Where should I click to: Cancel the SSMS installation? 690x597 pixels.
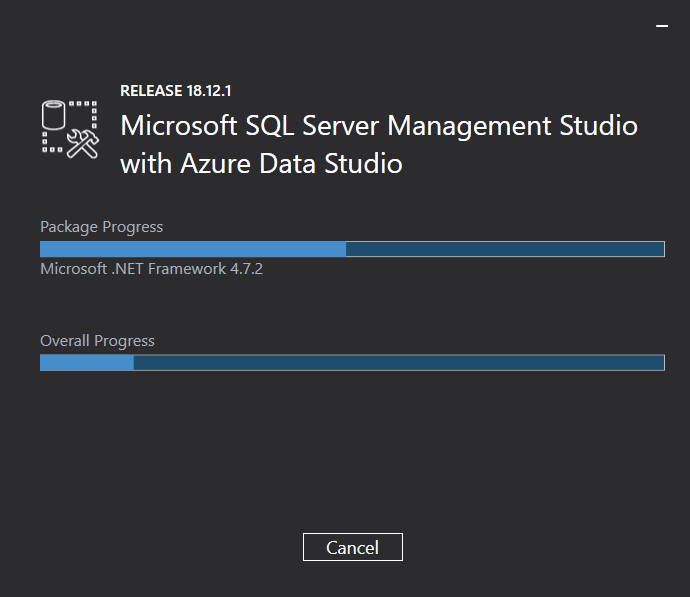click(x=352, y=547)
